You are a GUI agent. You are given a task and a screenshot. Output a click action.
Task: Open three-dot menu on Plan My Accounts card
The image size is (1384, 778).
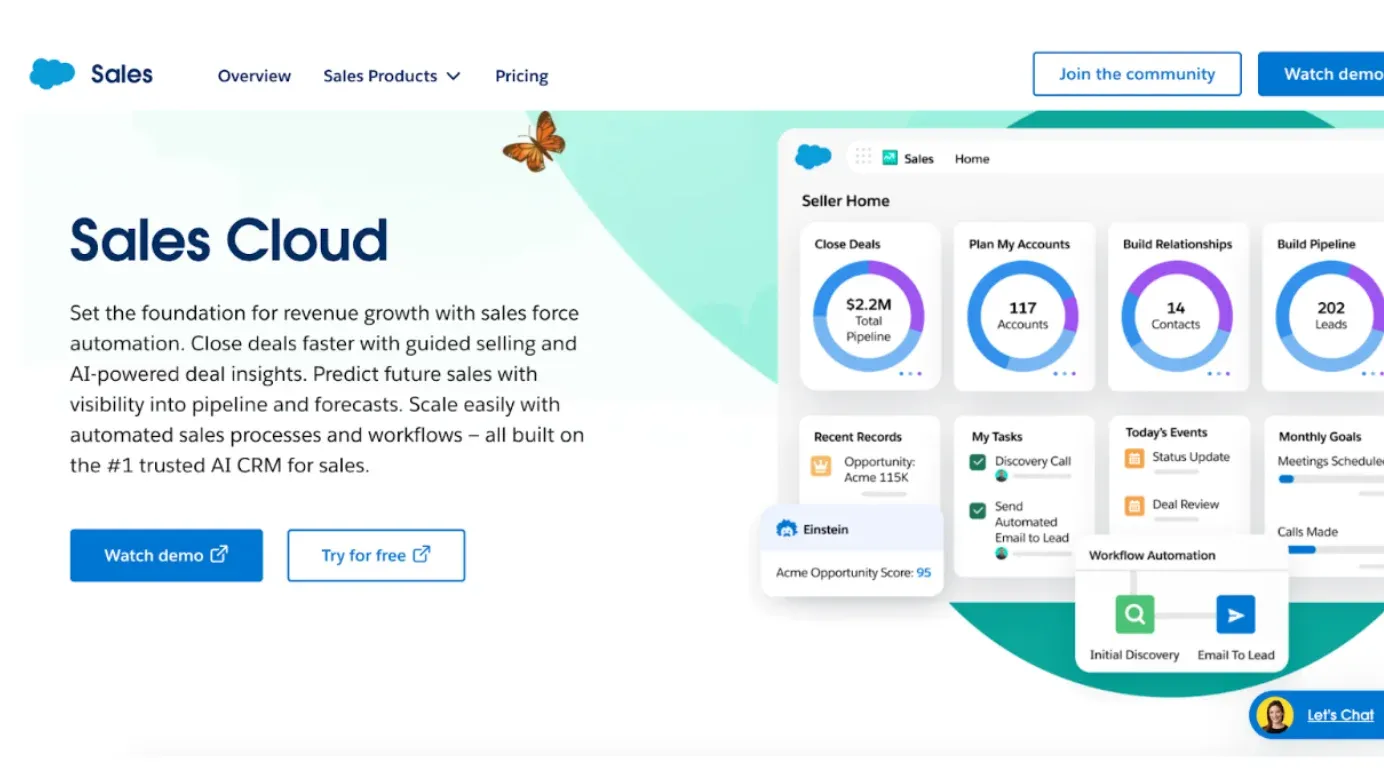pyautogui.click(x=1064, y=374)
